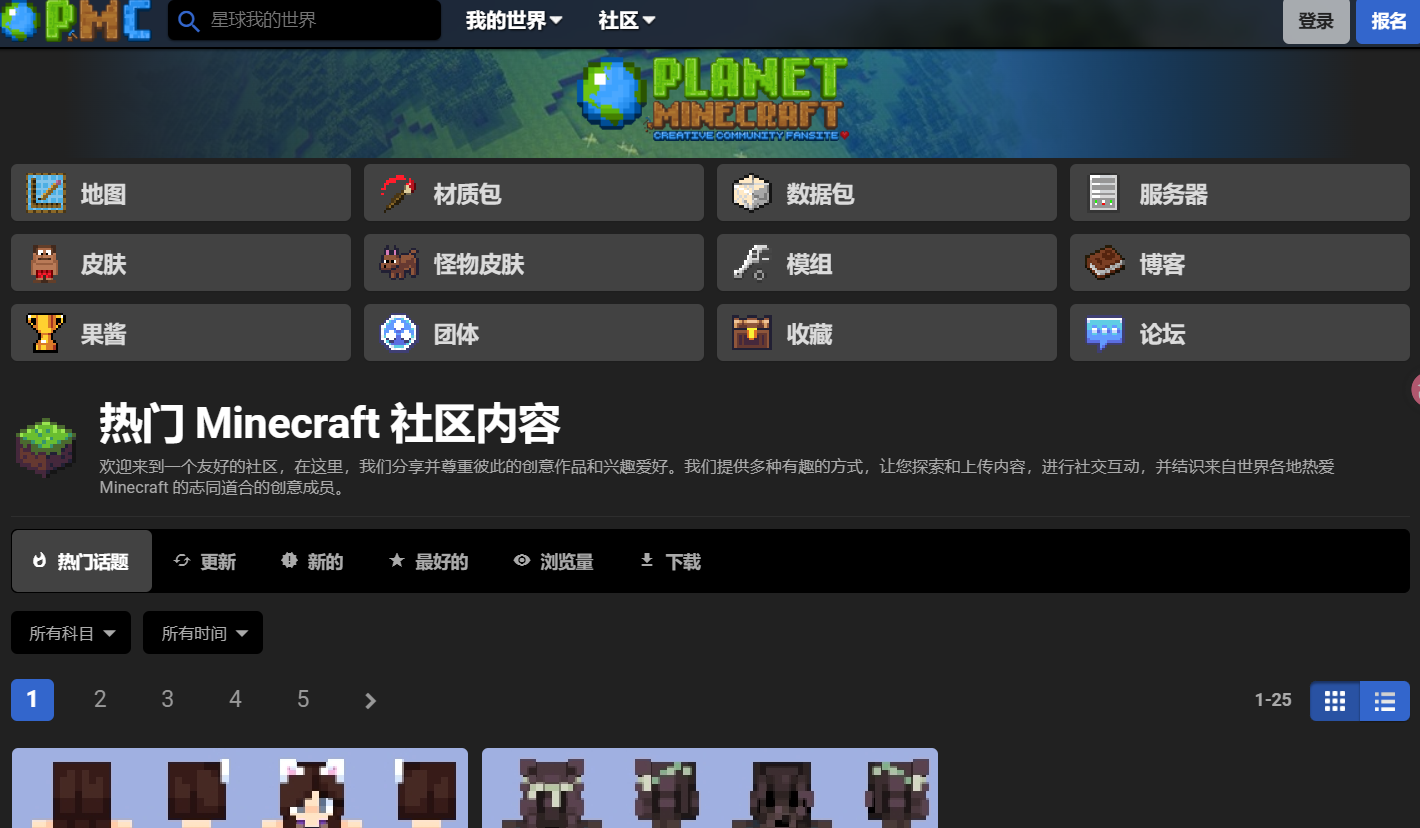Click the Planet Minecraft banner logo
This screenshot has width=1420, height=828.
point(712,98)
